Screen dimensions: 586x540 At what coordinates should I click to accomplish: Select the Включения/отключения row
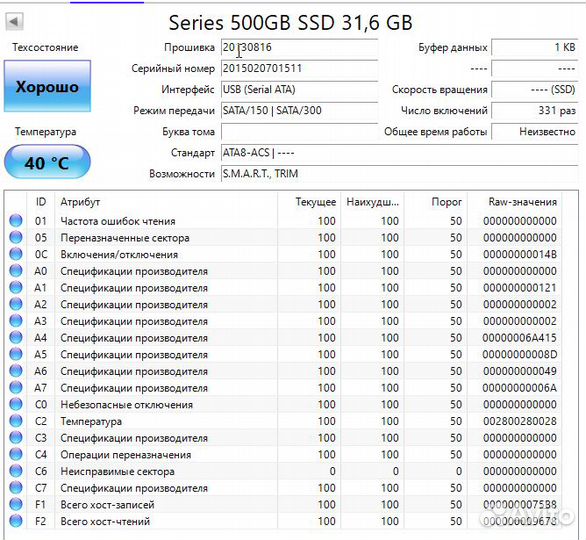283,254
